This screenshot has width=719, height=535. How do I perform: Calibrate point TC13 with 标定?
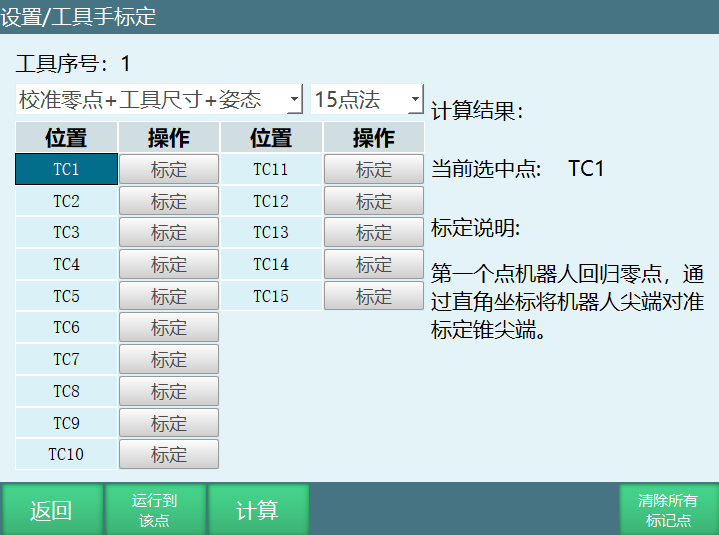click(373, 233)
